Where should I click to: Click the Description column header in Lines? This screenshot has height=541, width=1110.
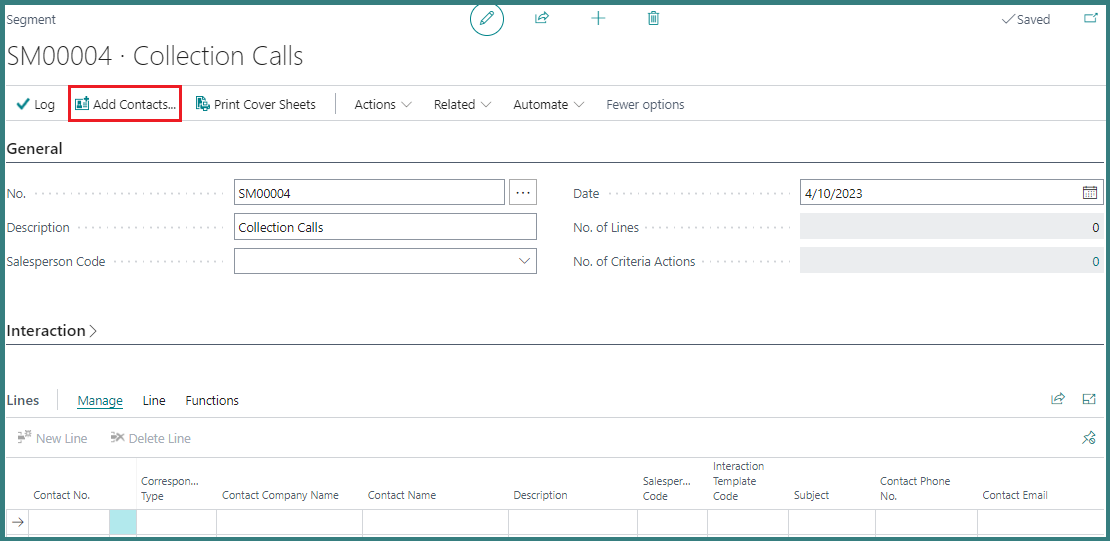[540, 495]
